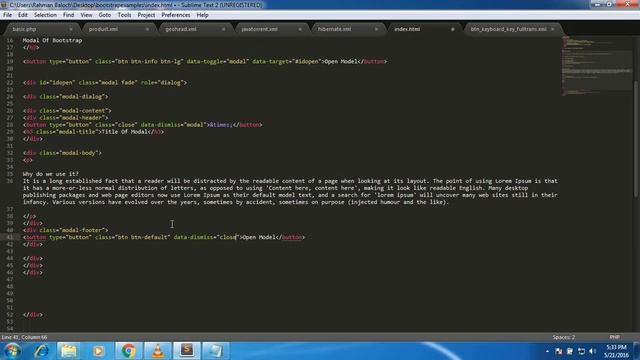Image resolution: width=640 pixels, height=360 pixels.
Task: Click line number 52 in the gutter
Action: point(9,315)
